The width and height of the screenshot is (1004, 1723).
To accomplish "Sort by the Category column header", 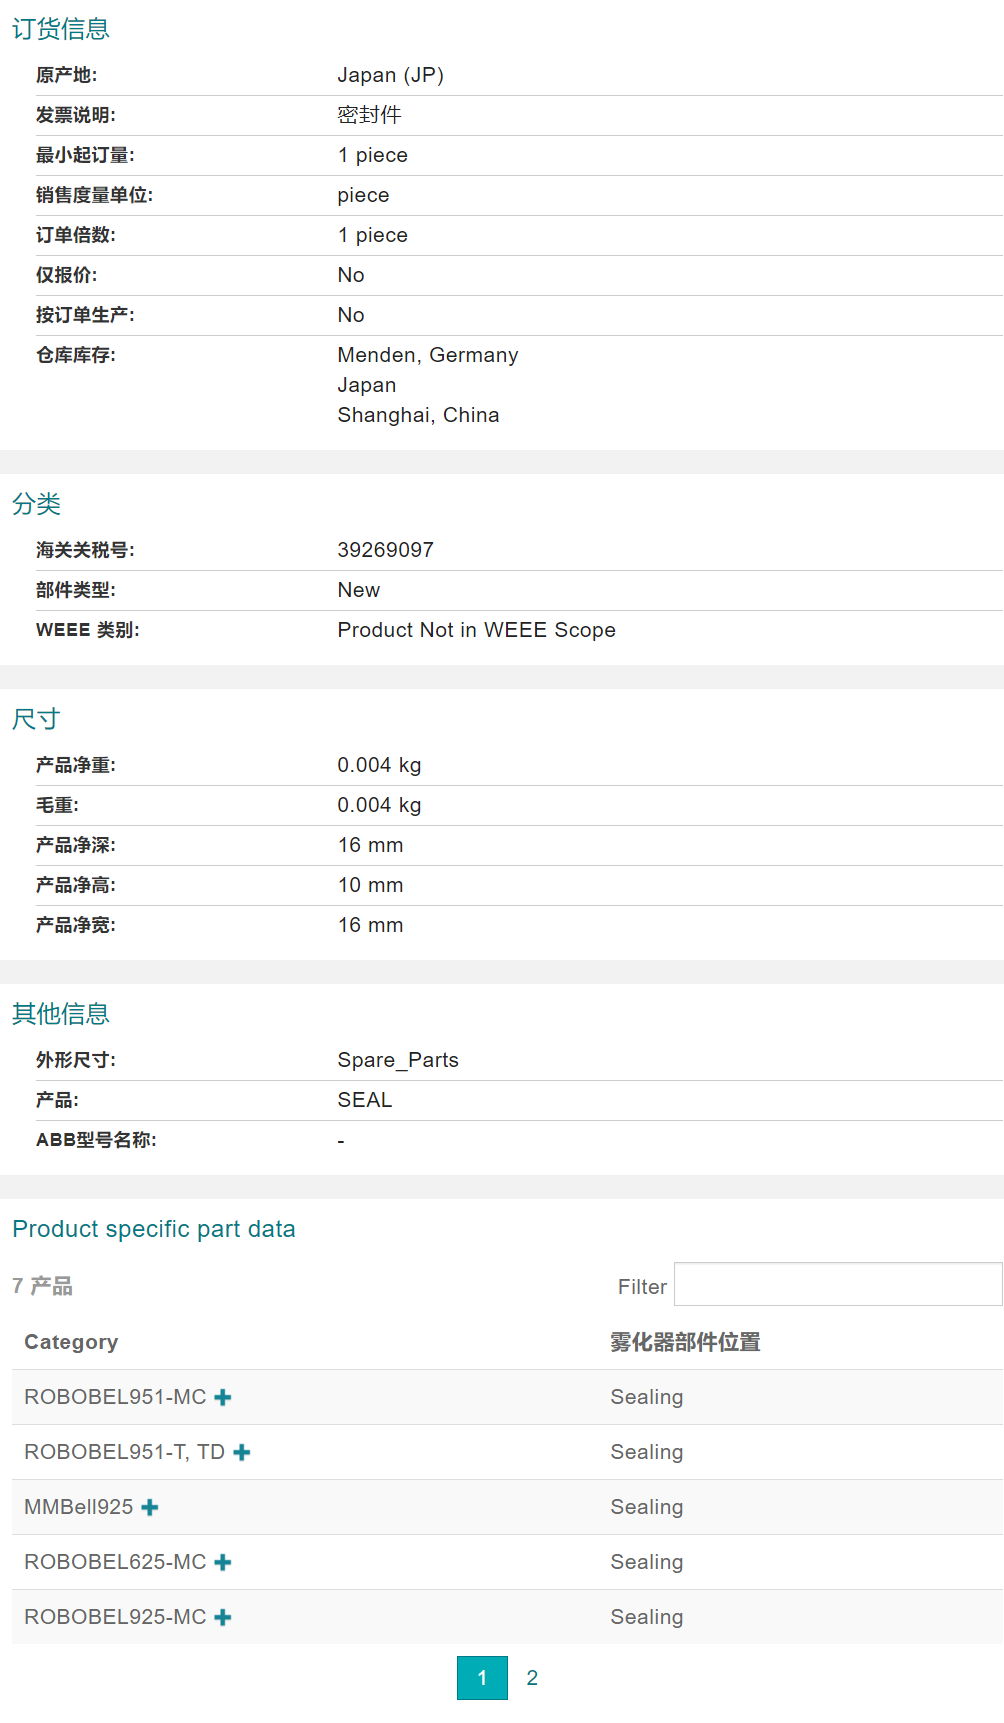I will (x=71, y=1342).
